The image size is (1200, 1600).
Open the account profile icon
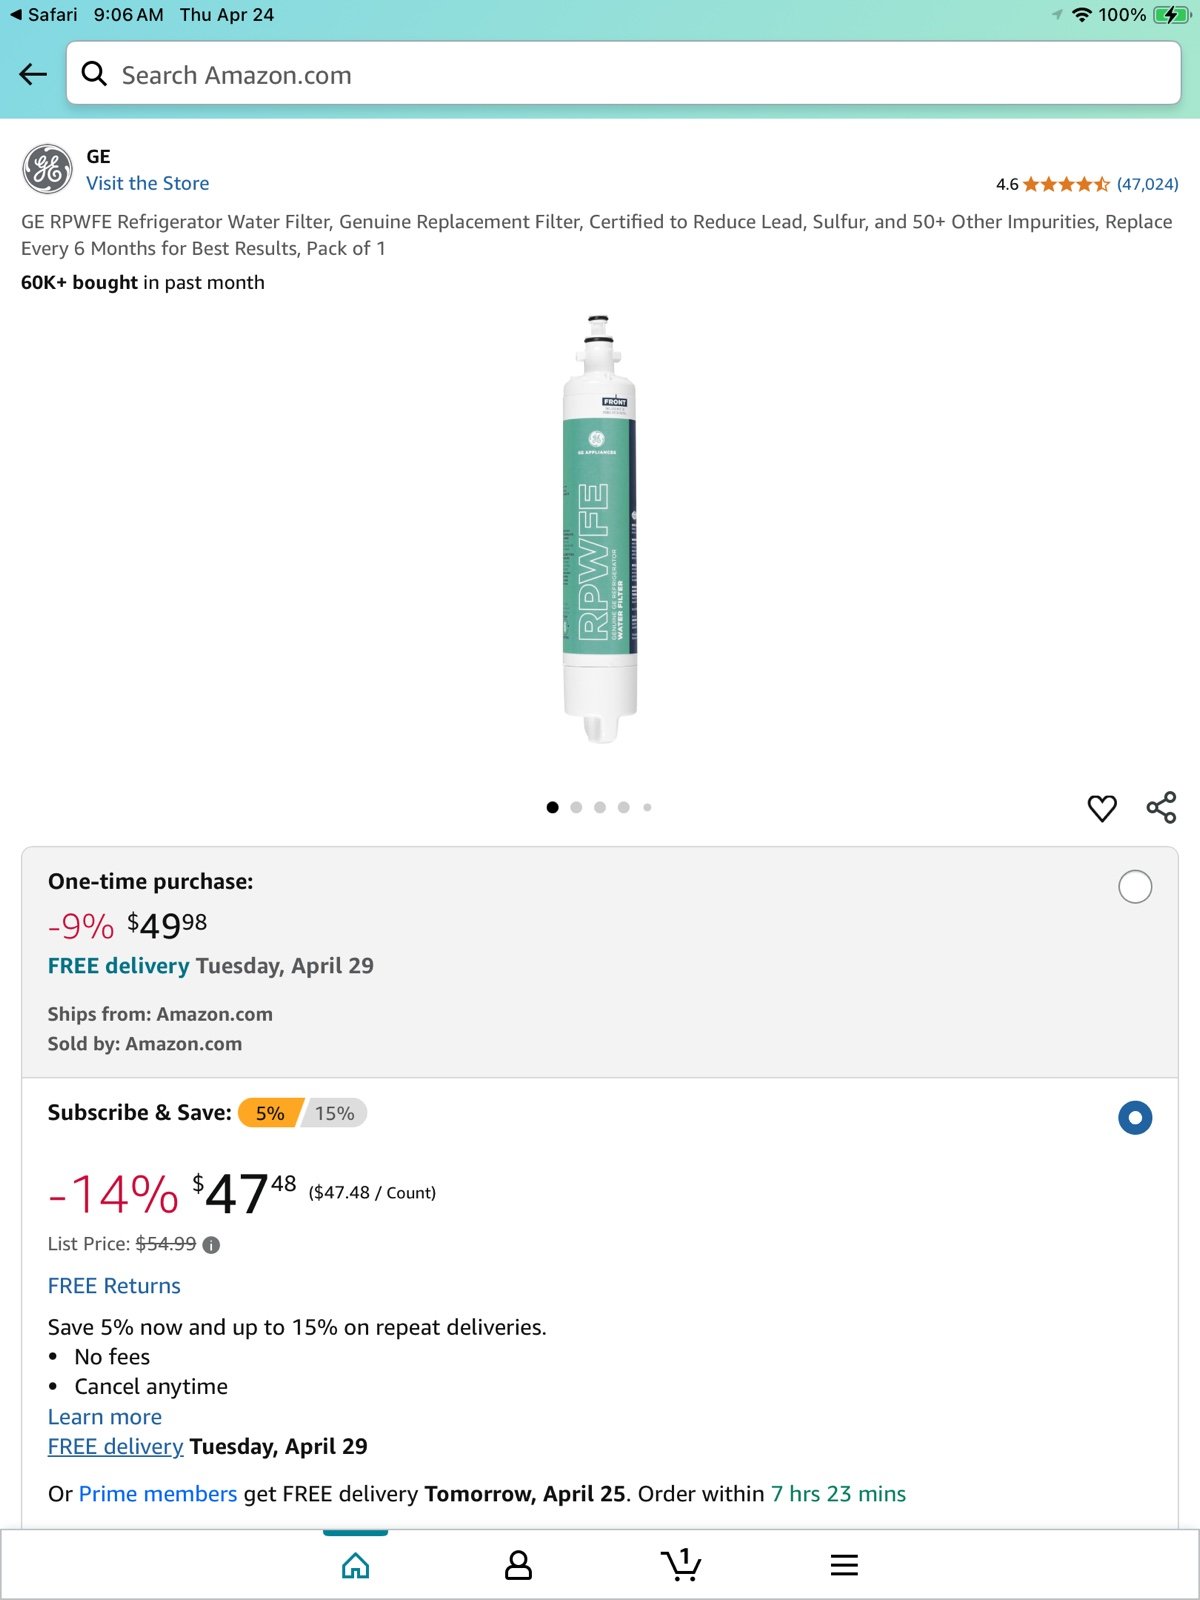point(518,1565)
